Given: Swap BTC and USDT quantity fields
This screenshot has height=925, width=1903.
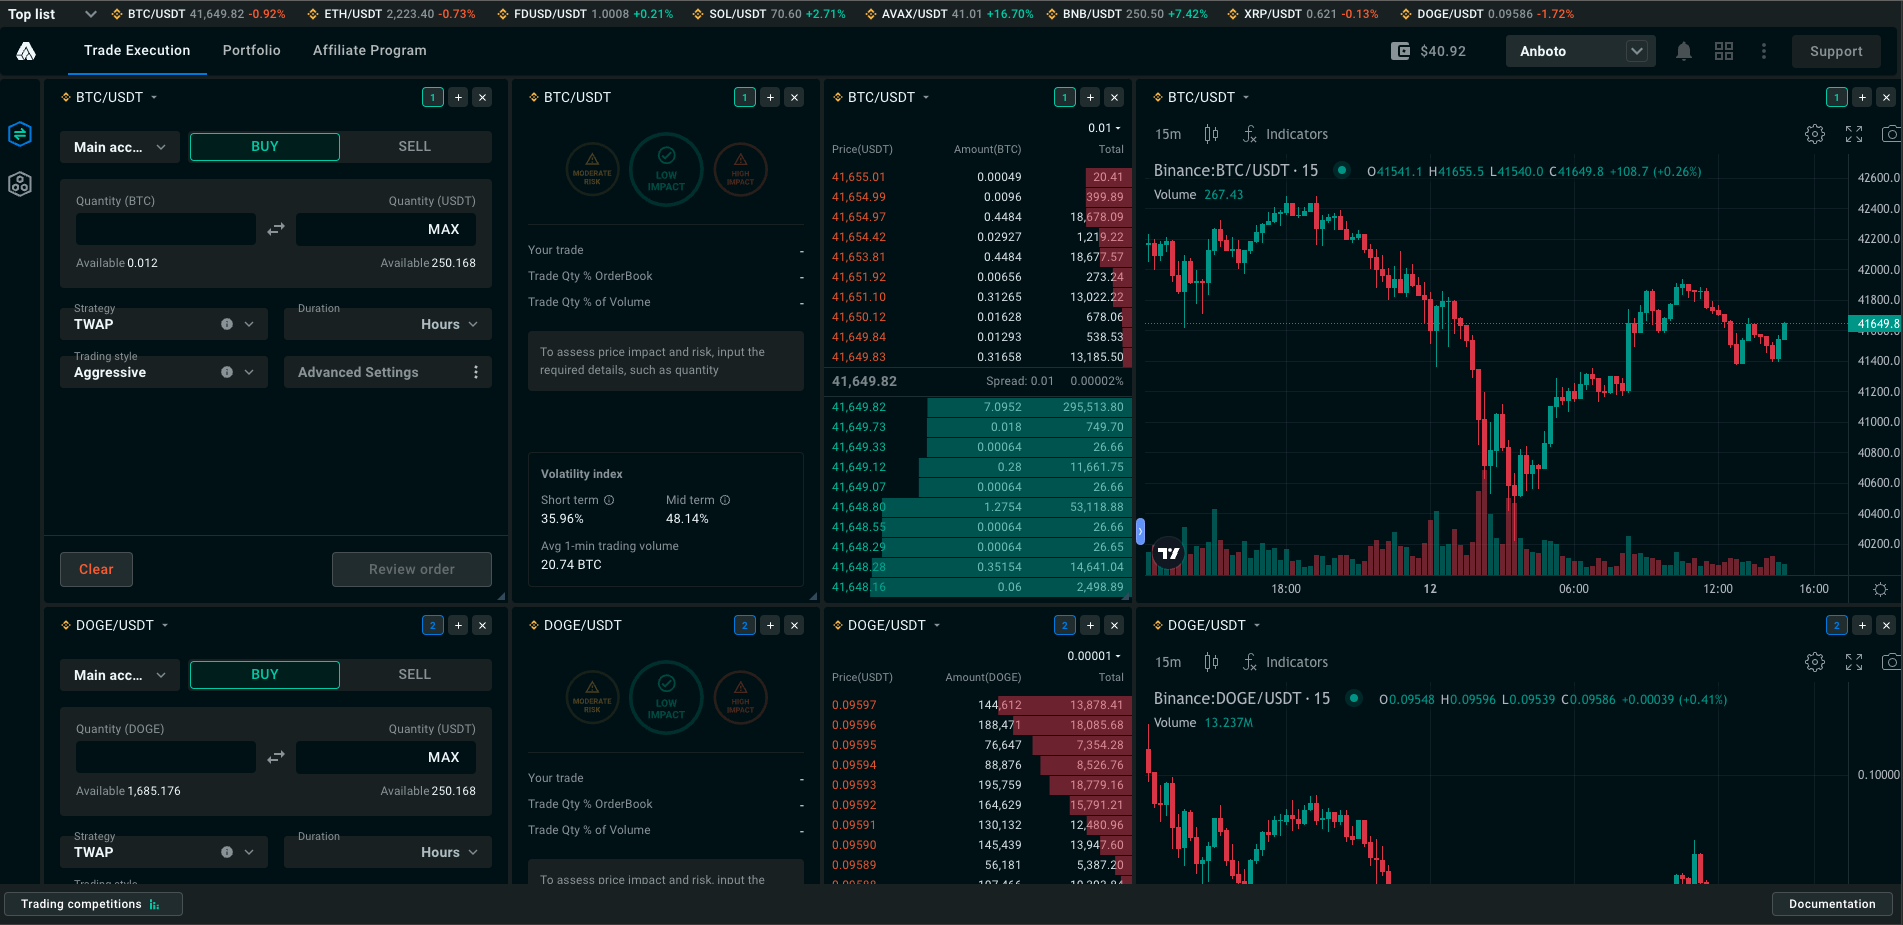Looking at the screenshot, I should (276, 229).
